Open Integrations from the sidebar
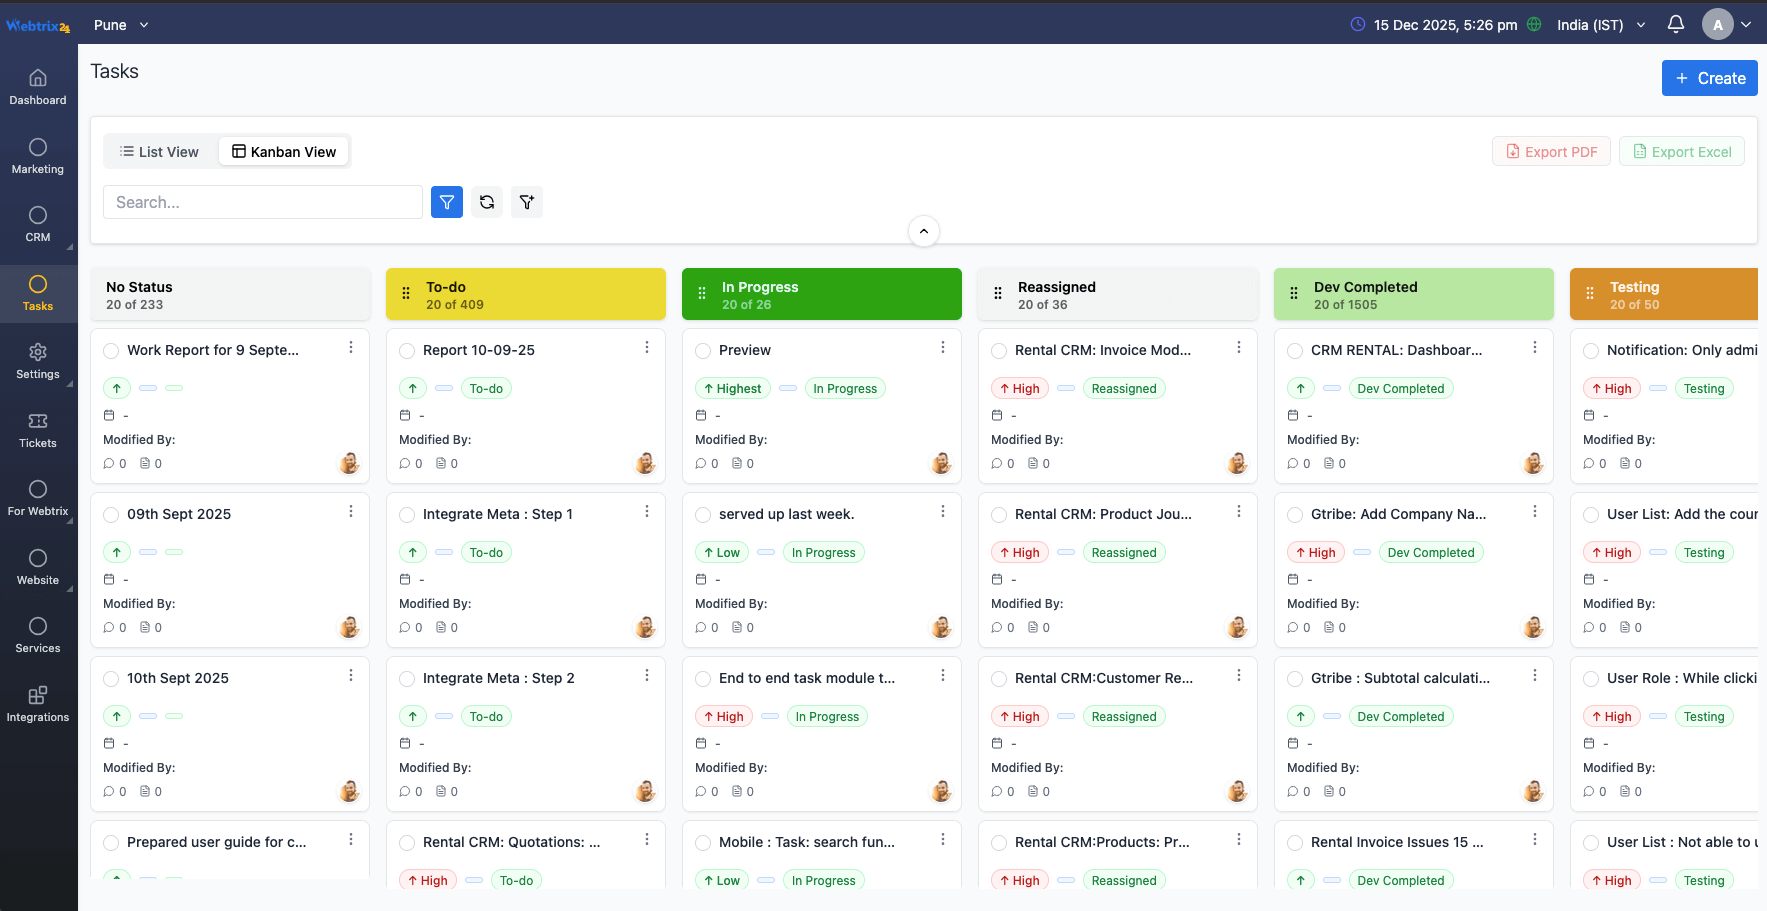Screen dimensions: 1767x911 tap(38, 704)
